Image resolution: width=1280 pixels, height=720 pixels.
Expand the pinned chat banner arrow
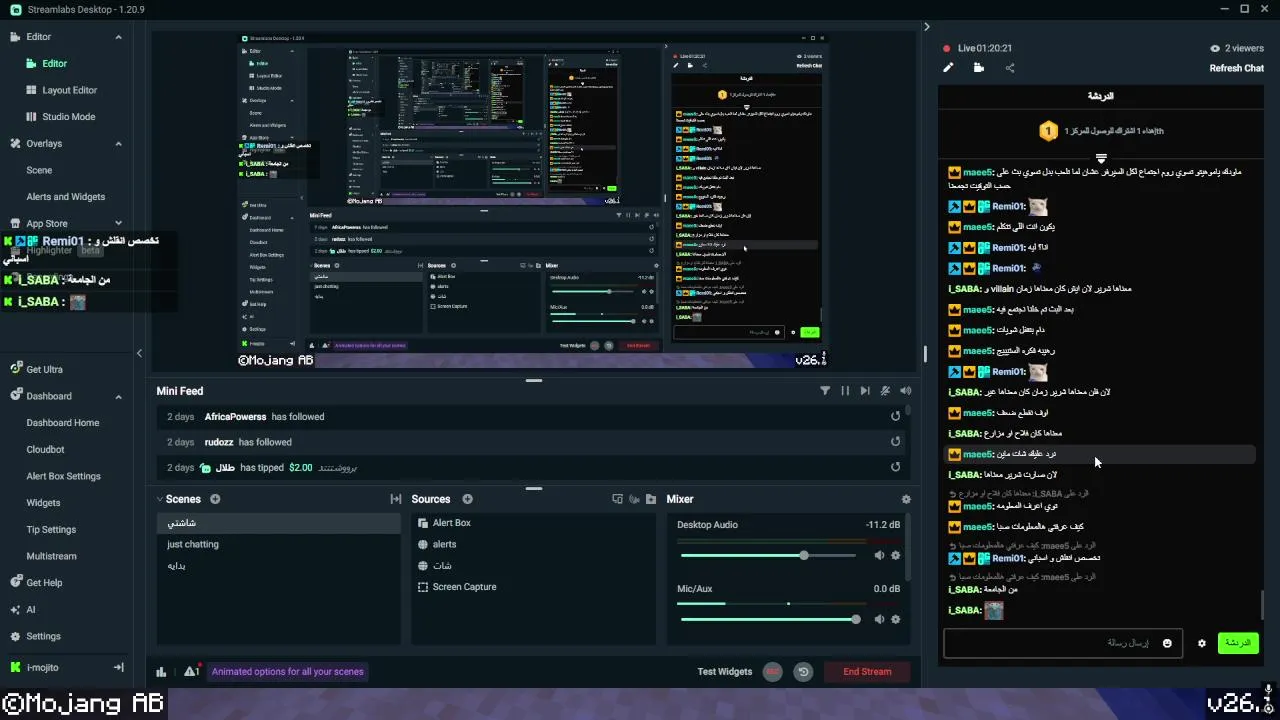coord(1101,159)
